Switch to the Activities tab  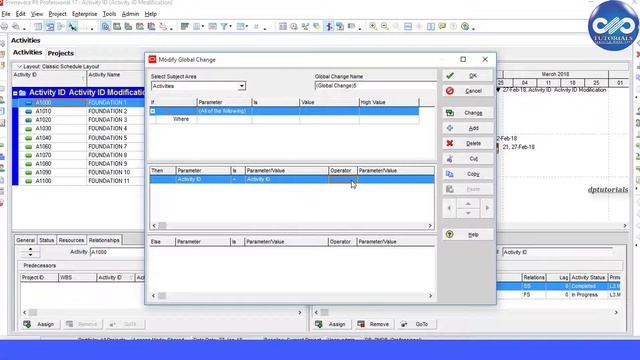pos(27,53)
